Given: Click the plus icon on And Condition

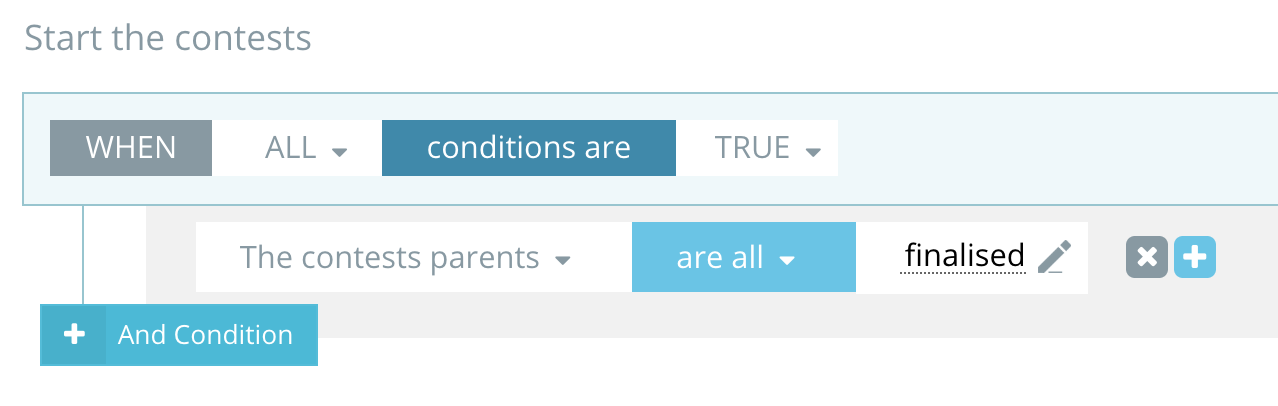Looking at the screenshot, I should pos(74,335).
